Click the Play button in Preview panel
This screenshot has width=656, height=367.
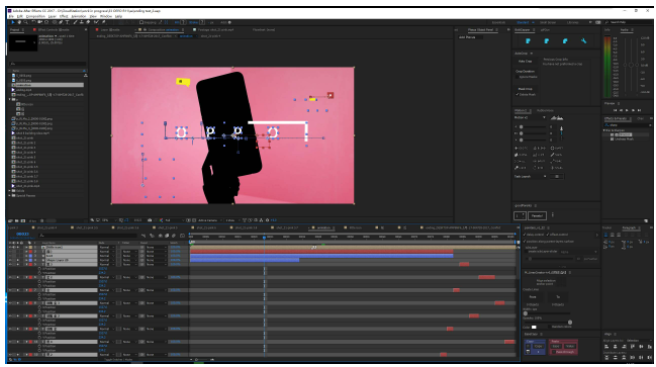tap(627, 110)
